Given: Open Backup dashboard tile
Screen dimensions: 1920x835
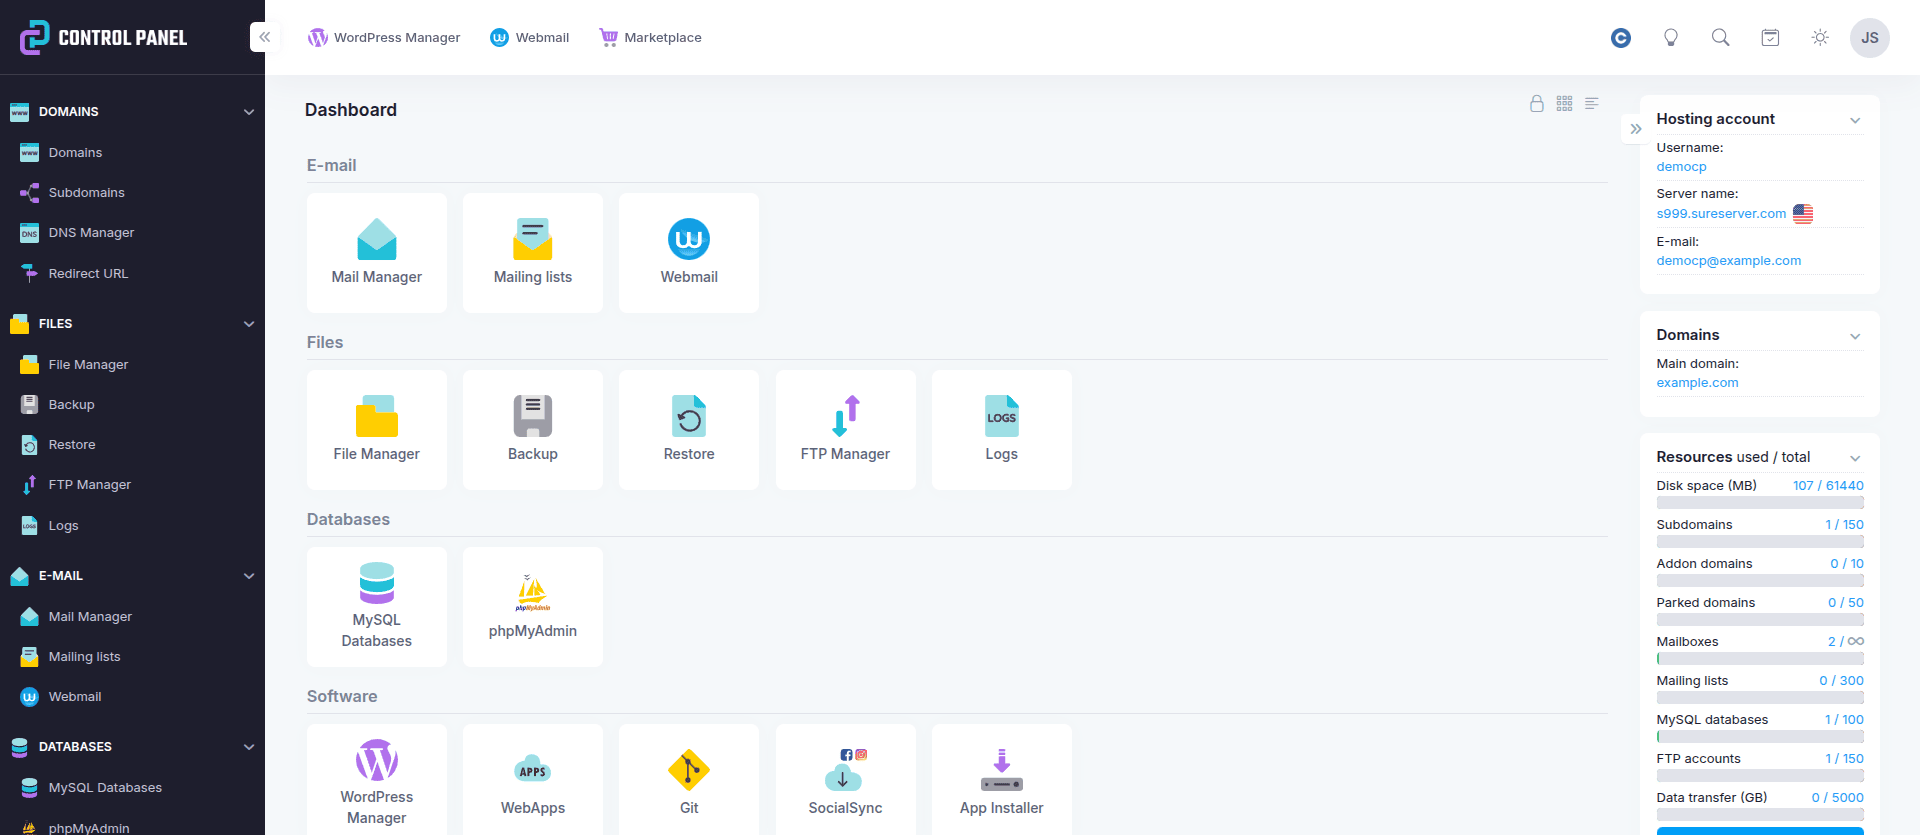Looking at the screenshot, I should [x=532, y=430].
